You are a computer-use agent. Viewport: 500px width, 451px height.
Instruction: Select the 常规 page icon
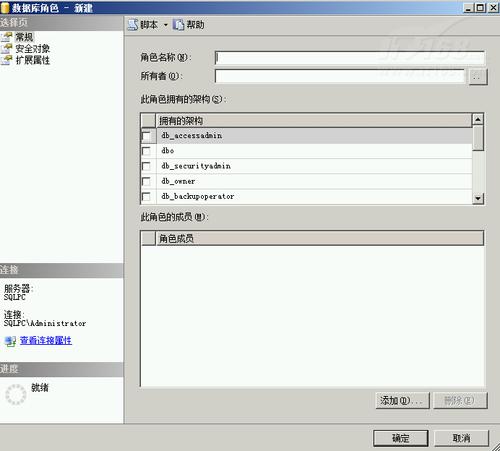7,37
